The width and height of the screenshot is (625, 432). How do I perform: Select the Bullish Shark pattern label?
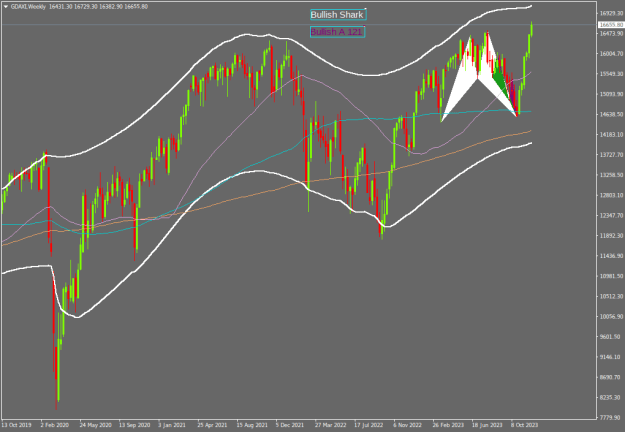pos(338,15)
